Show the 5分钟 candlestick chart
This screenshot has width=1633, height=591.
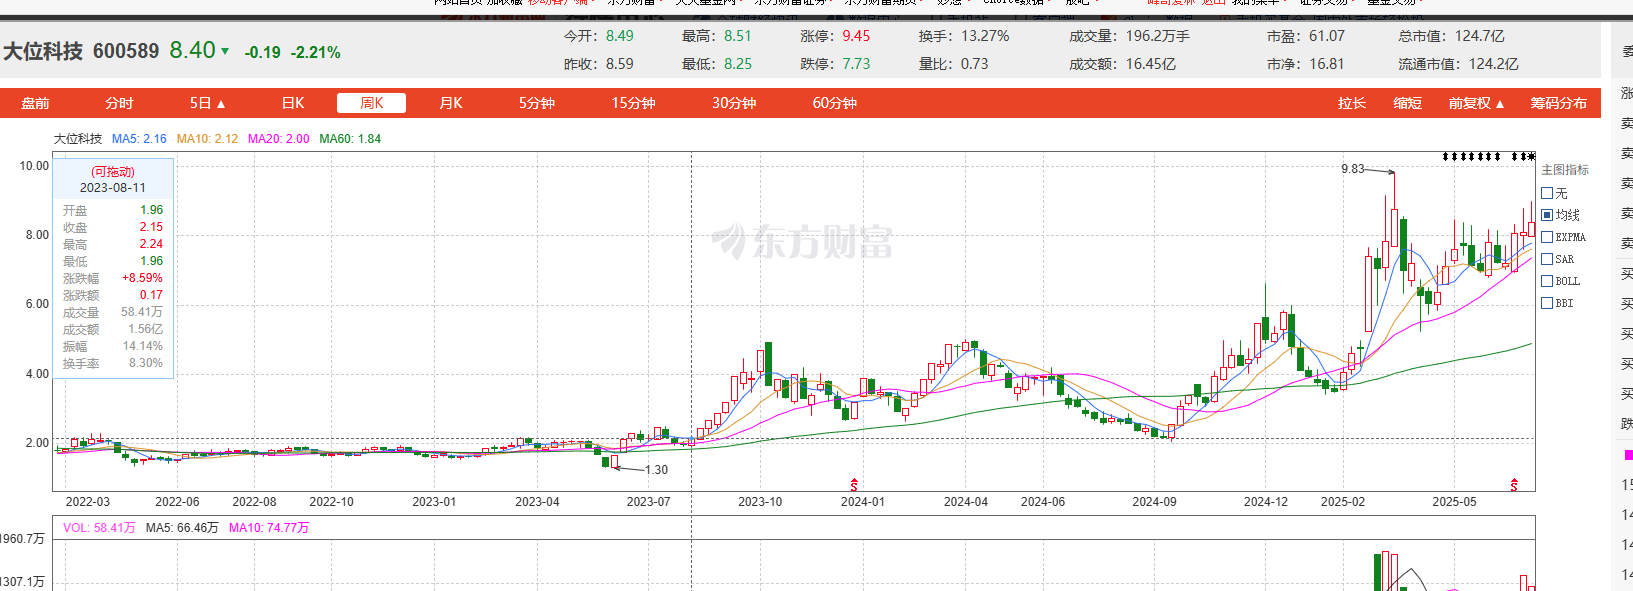pyautogui.click(x=536, y=103)
